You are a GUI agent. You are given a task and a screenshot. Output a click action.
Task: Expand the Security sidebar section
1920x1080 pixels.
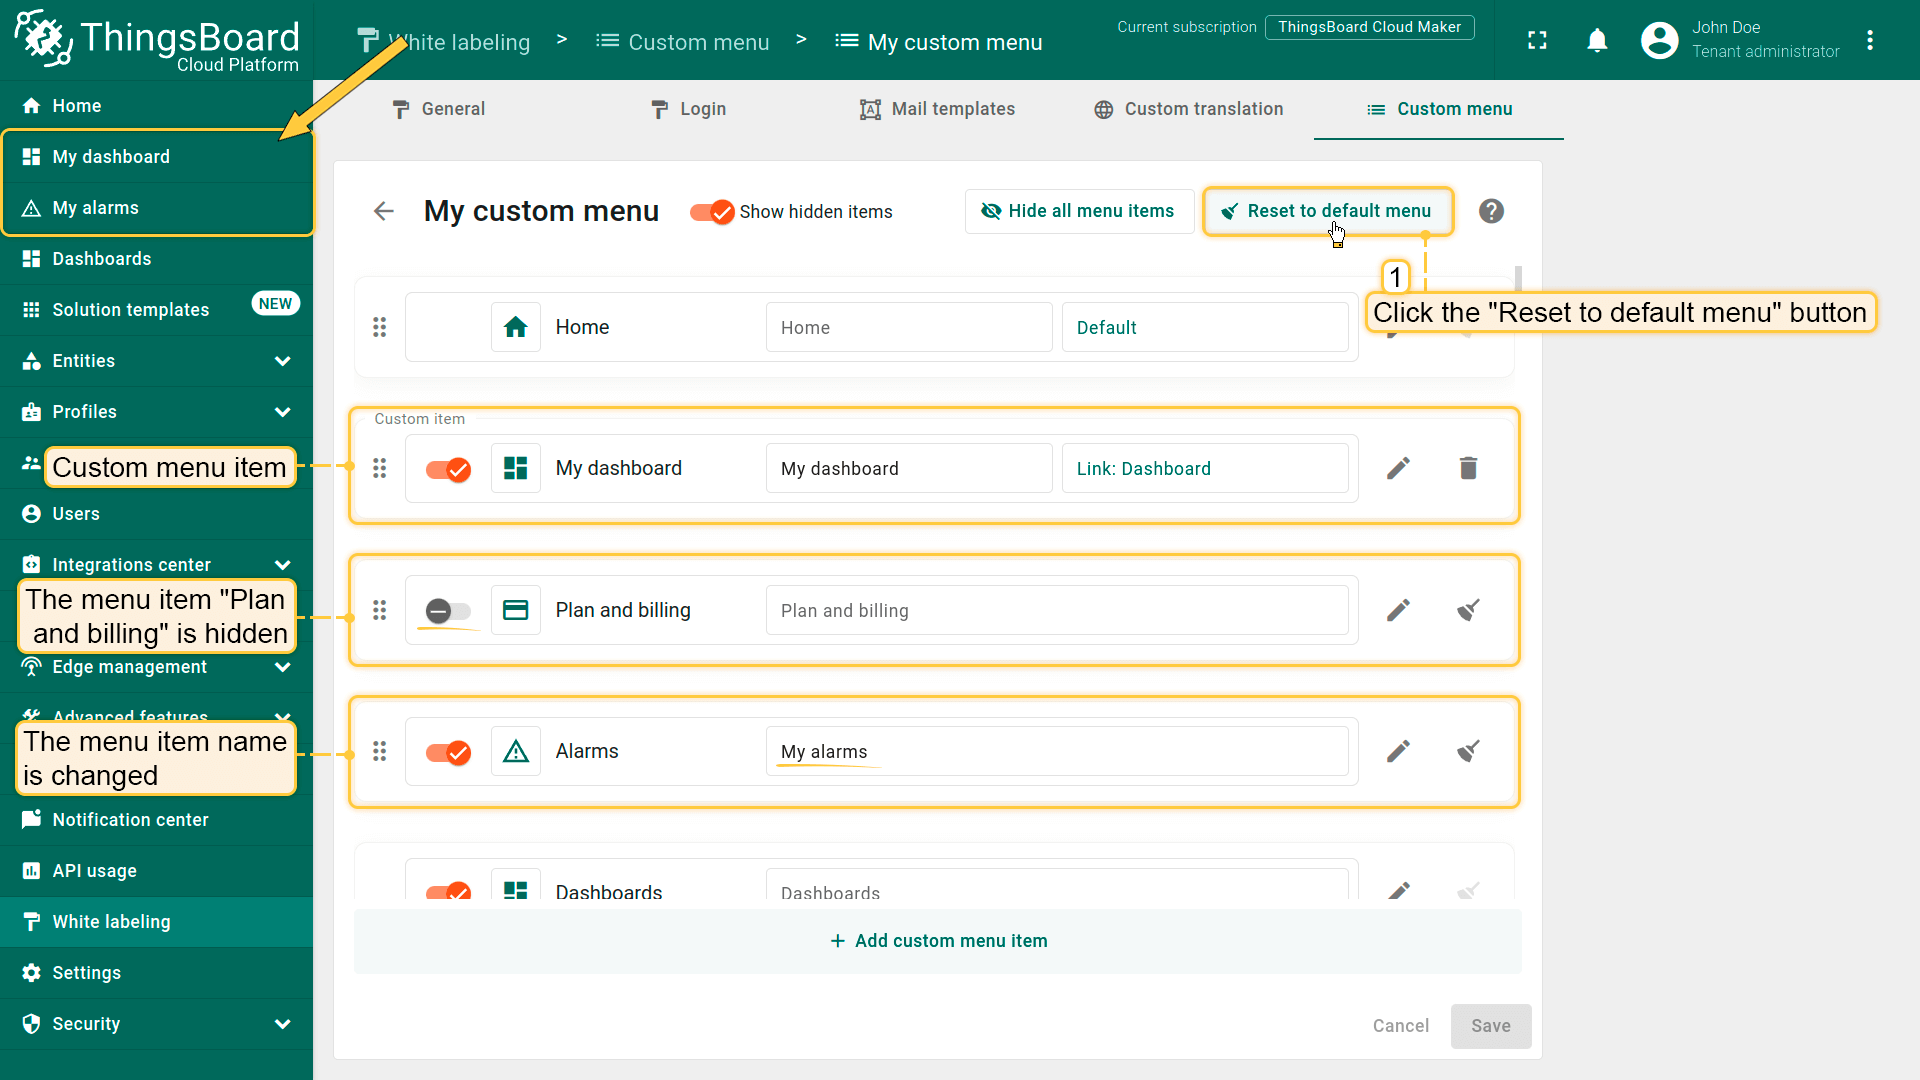click(x=282, y=1024)
